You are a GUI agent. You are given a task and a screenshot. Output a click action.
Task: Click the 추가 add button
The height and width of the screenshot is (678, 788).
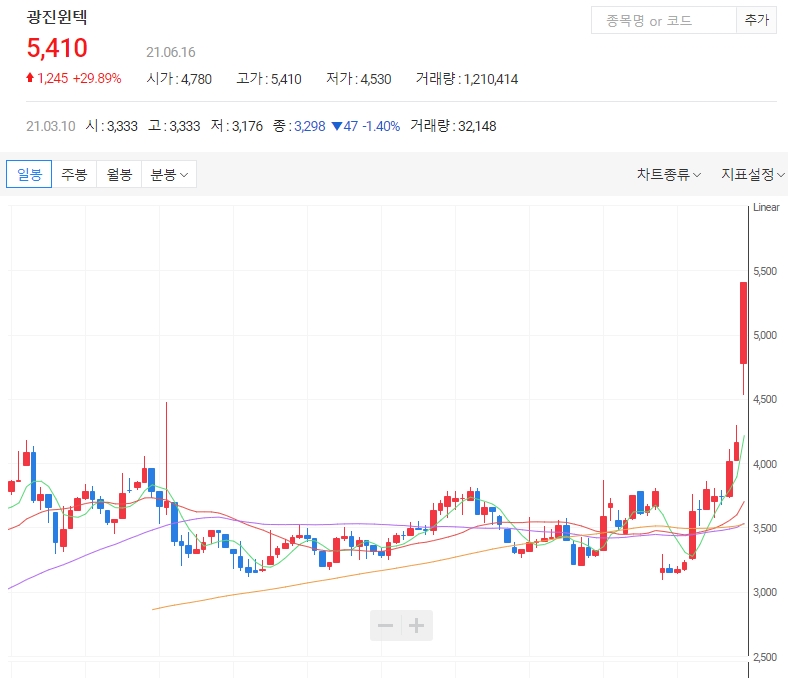pyautogui.click(x=756, y=21)
